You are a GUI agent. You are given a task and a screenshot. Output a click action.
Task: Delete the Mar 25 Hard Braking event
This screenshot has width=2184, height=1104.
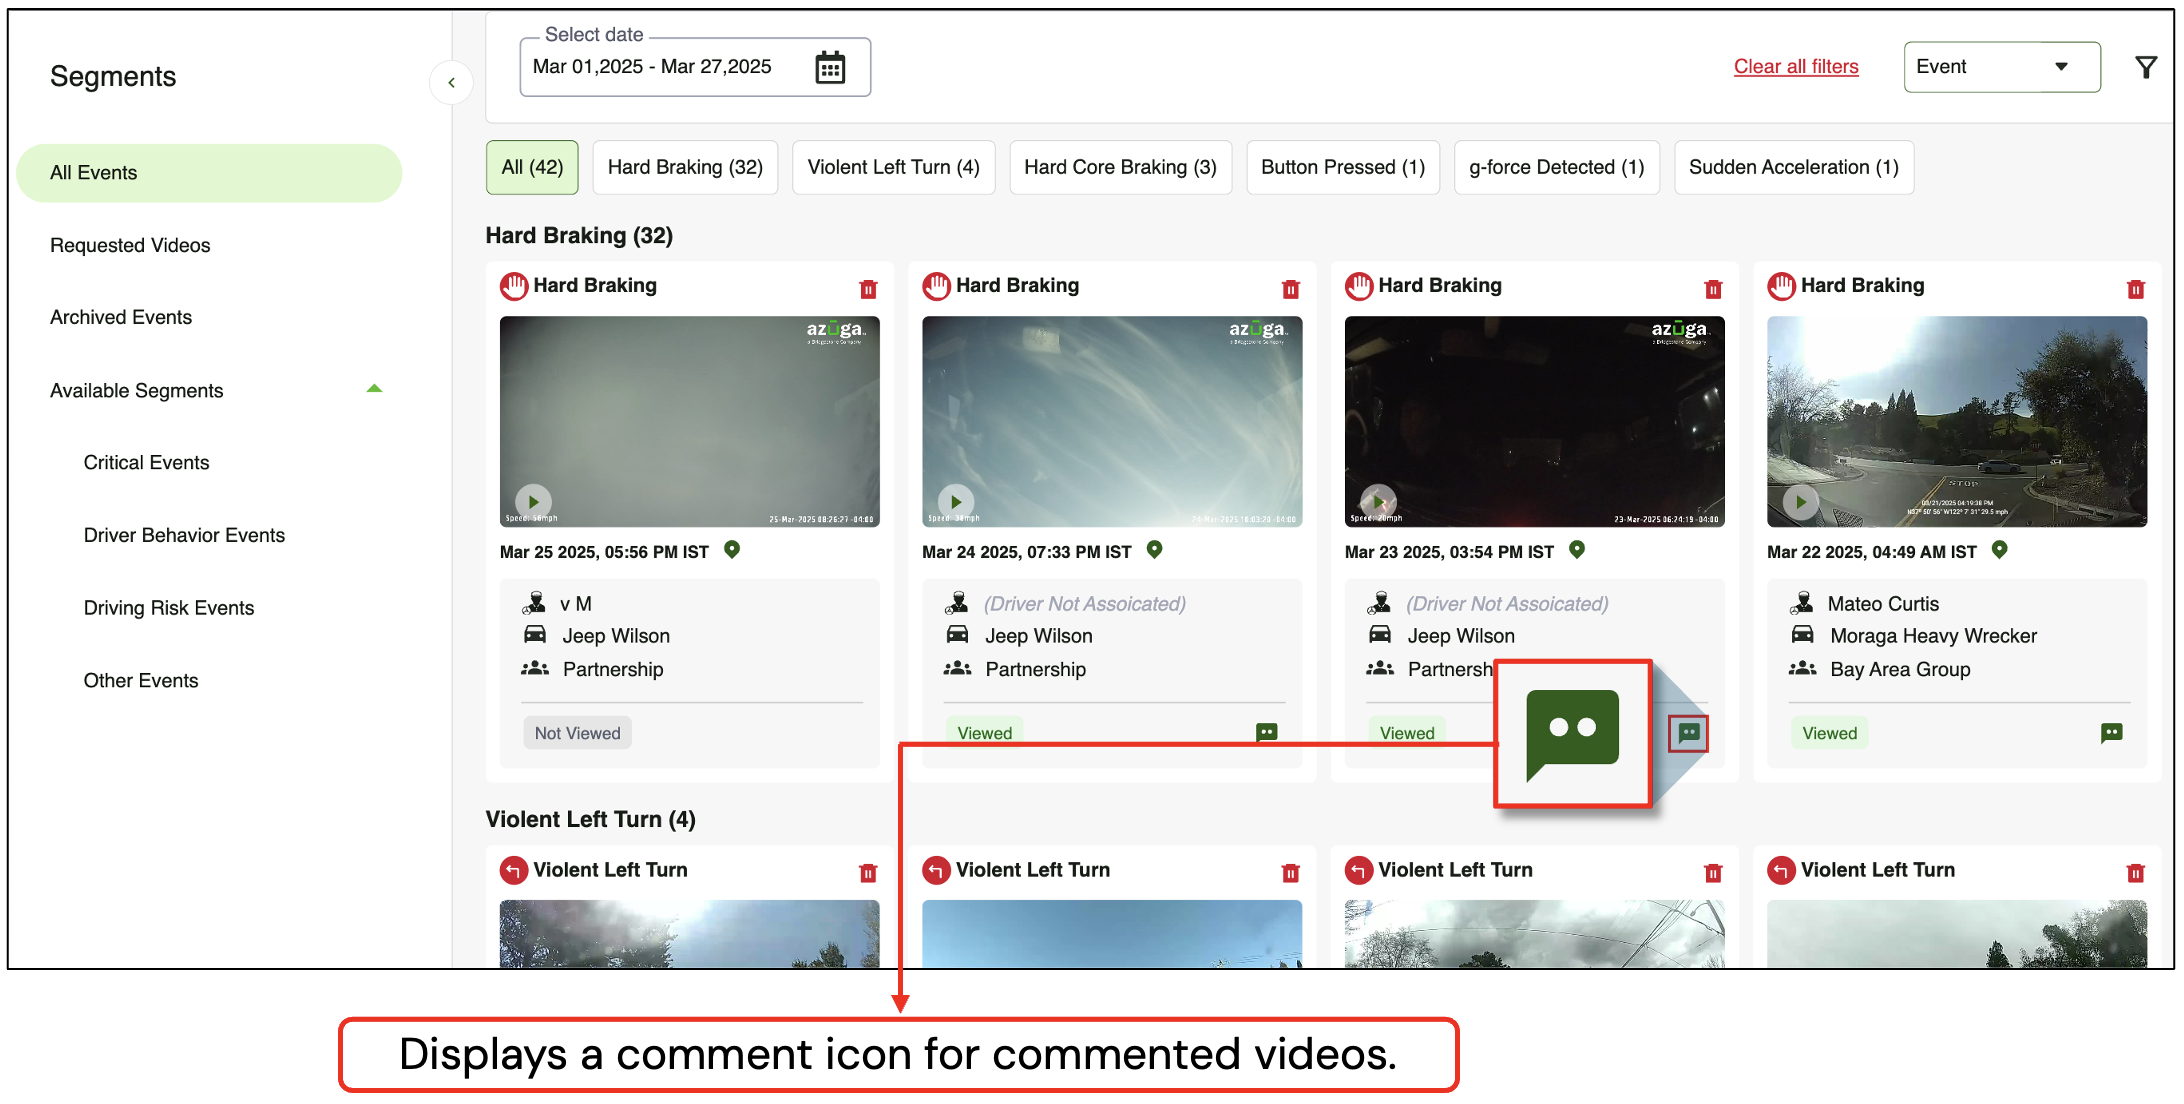(x=867, y=289)
